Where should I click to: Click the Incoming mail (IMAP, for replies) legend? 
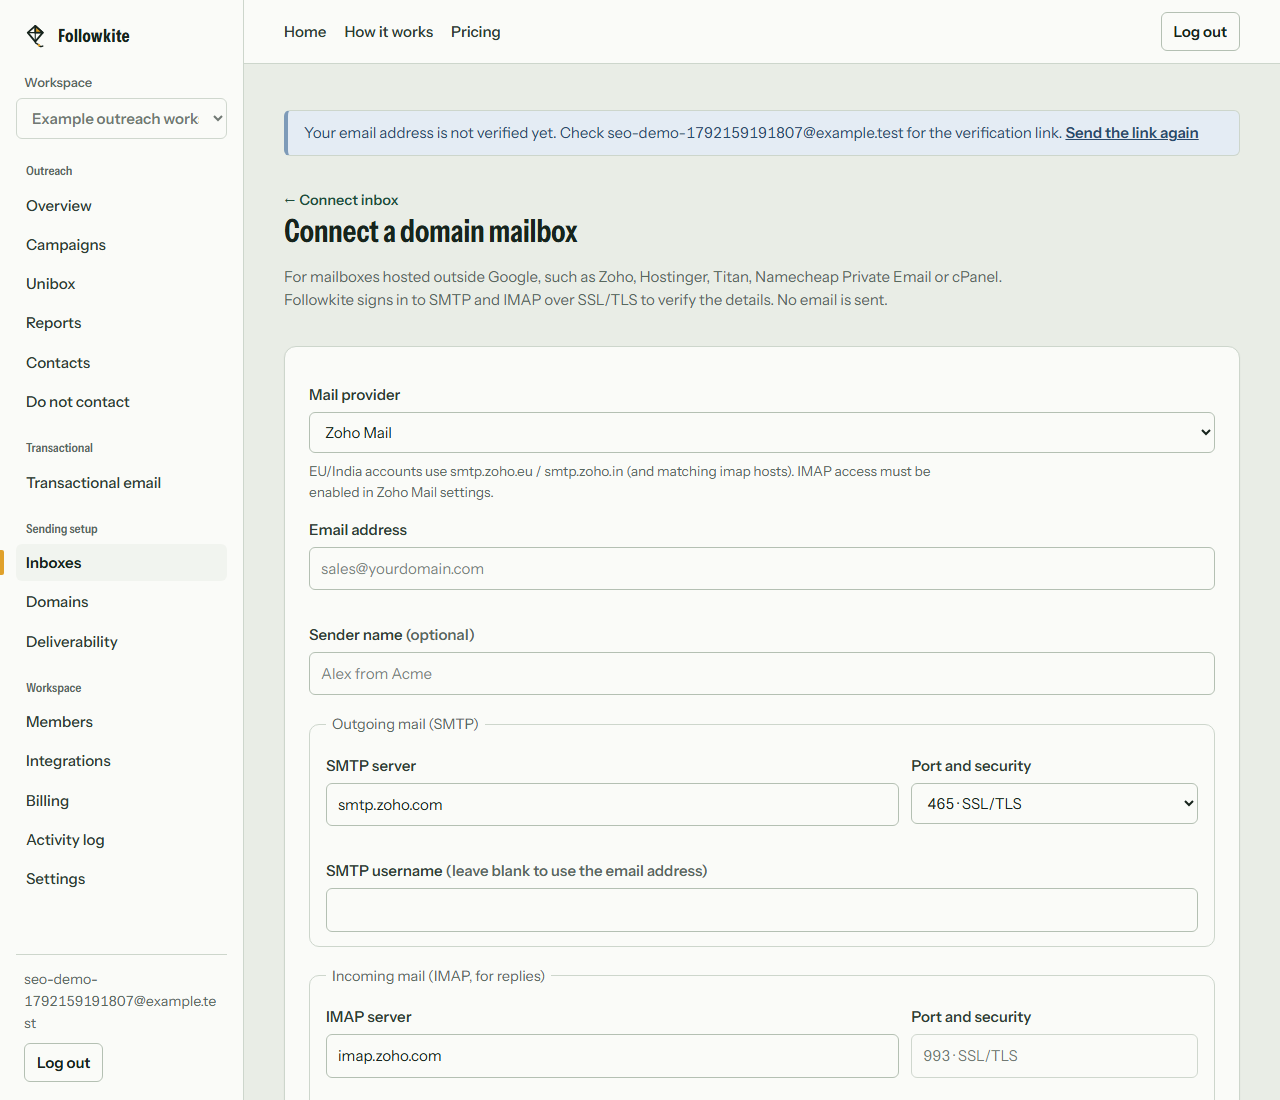(438, 976)
